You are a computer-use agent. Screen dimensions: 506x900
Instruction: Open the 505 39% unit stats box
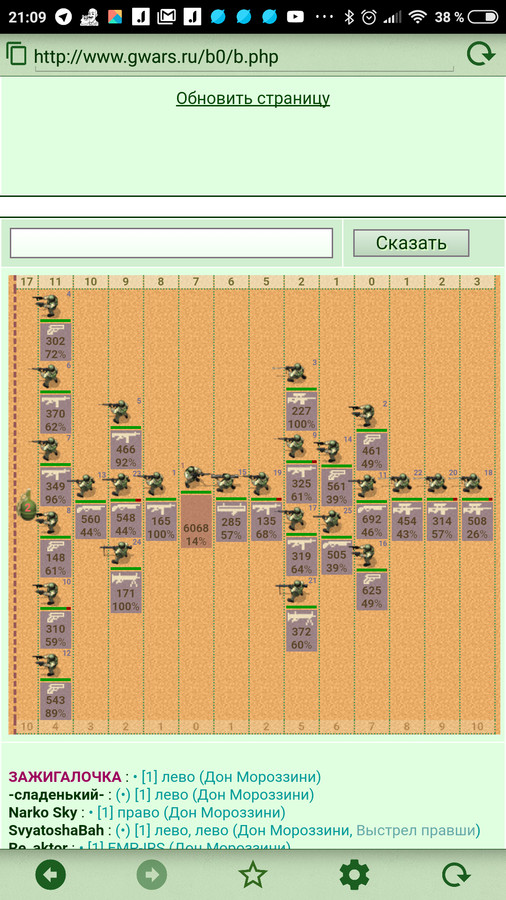pyautogui.click(x=337, y=556)
